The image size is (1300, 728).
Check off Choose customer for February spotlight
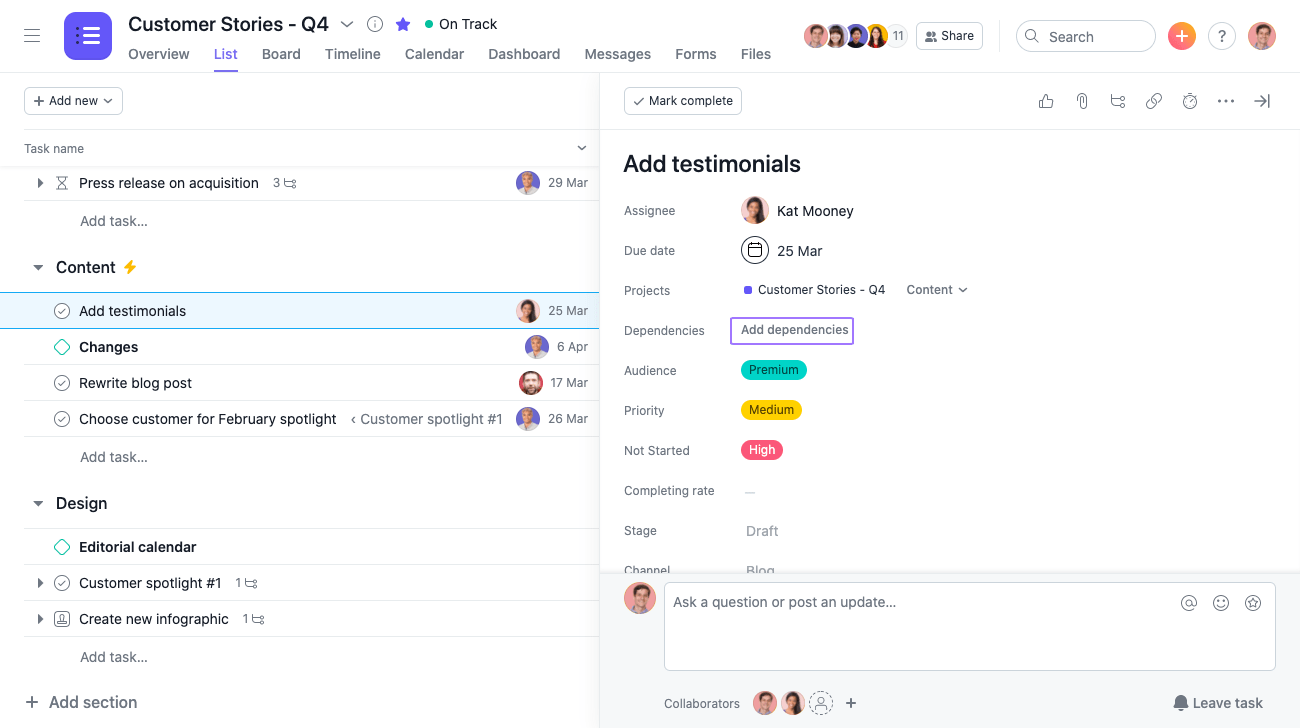click(61, 418)
